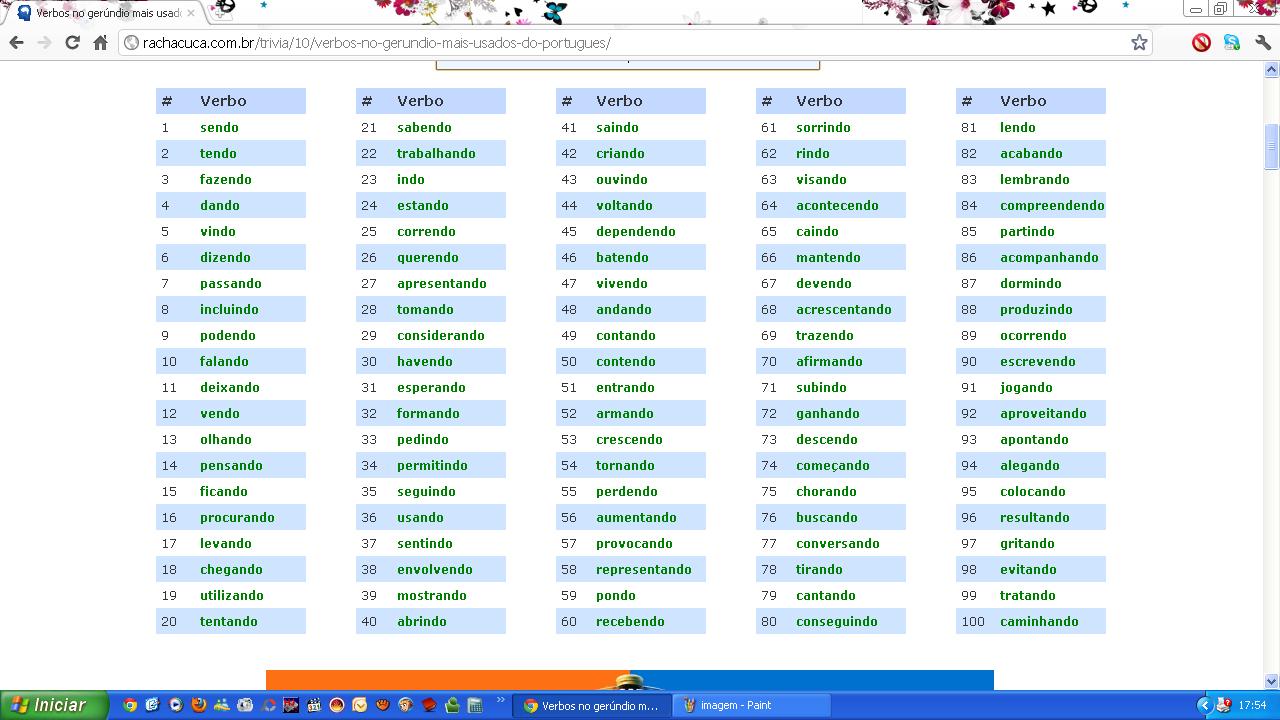
Task: Click the verb 'conversando'
Action: [838, 543]
